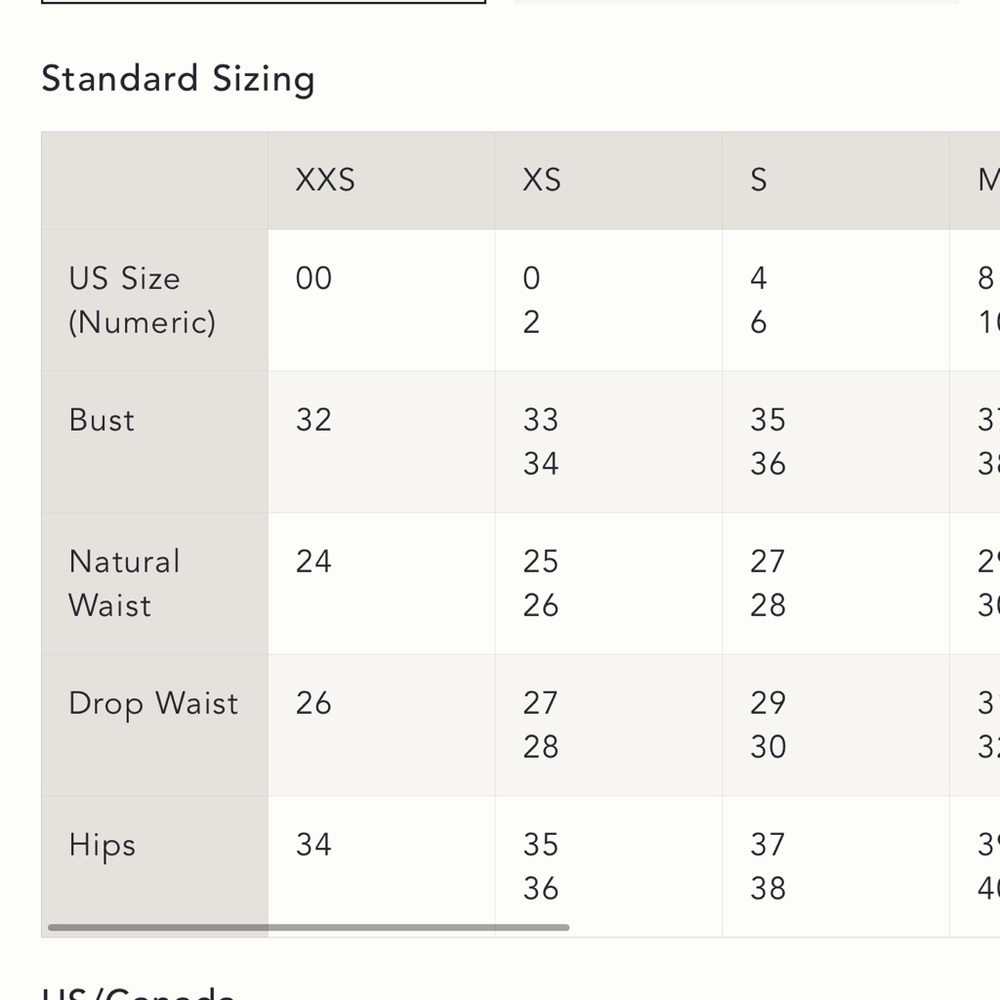Select the XS column header
The width and height of the screenshot is (1000, 1000).
click(608, 180)
